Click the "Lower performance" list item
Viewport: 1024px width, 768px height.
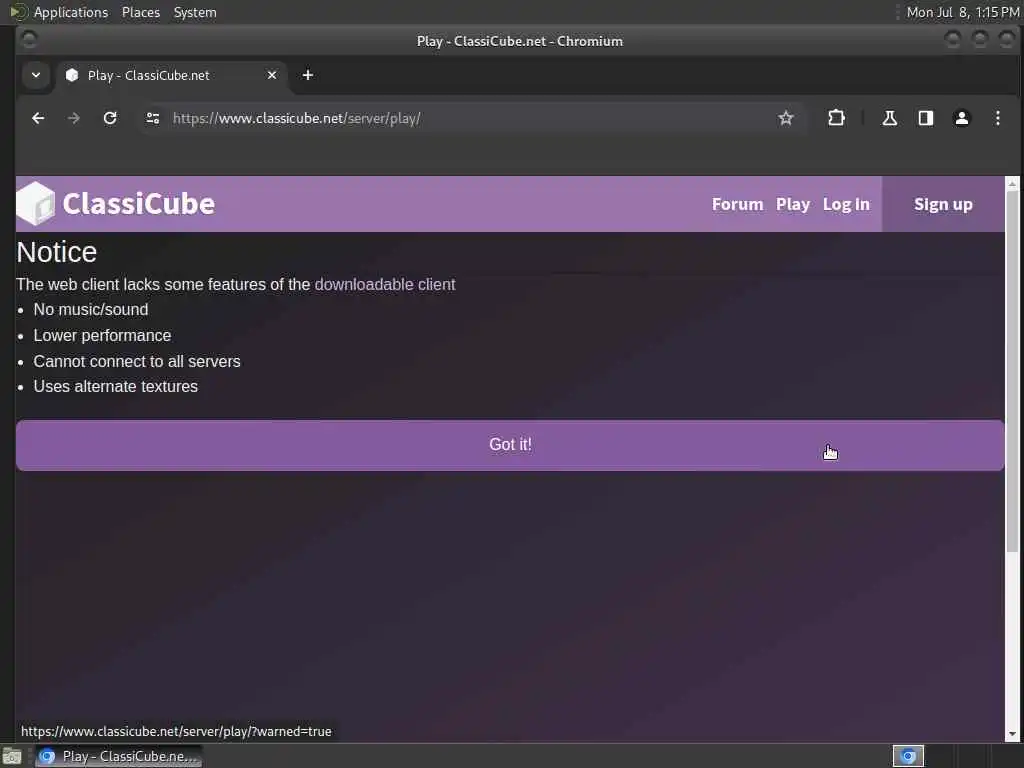103,336
